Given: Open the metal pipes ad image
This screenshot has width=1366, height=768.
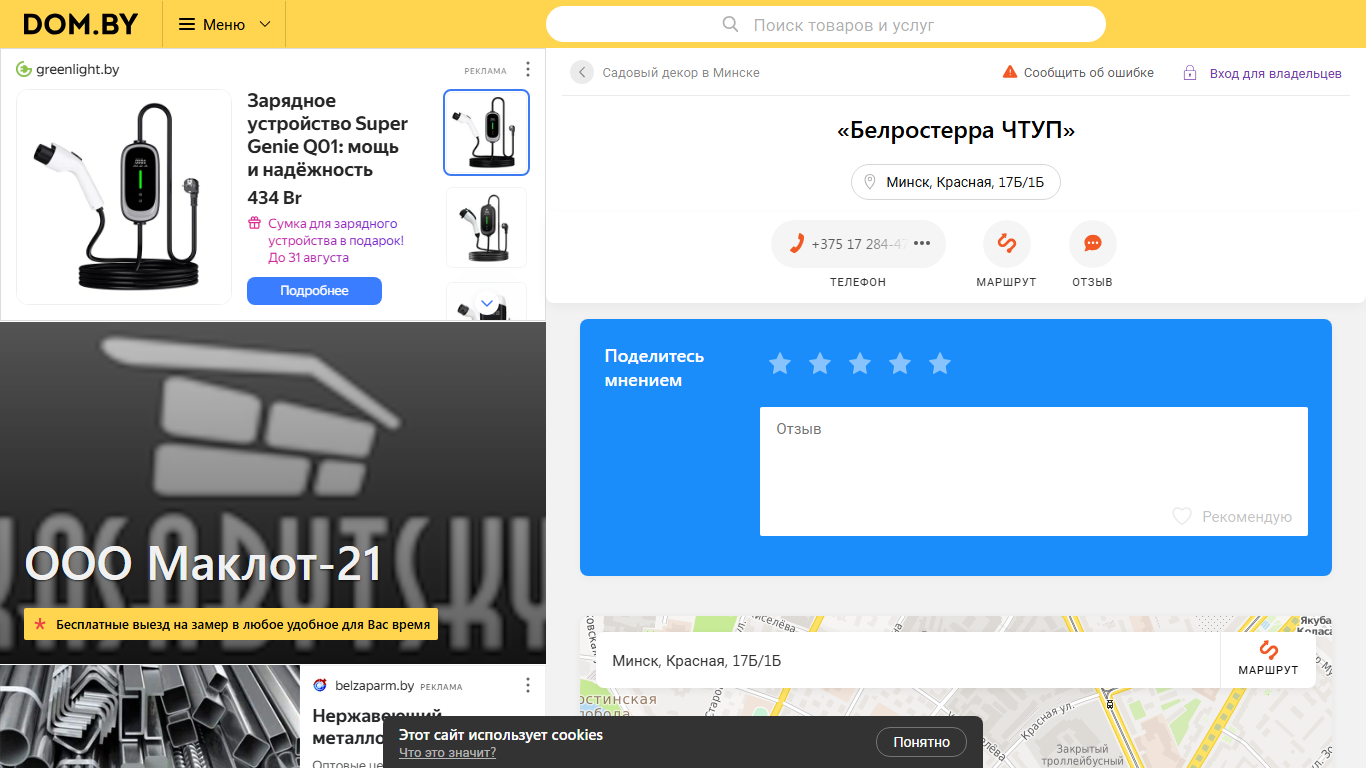Looking at the screenshot, I should (150, 716).
